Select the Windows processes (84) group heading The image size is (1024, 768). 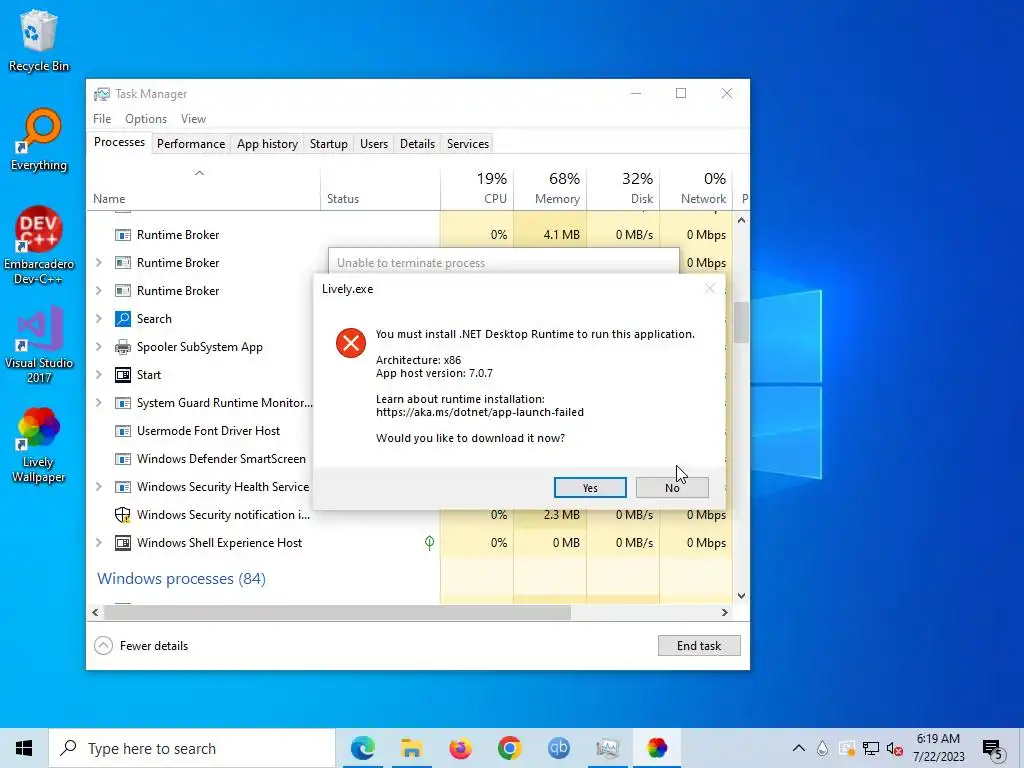pyautogui.click(x=181, y=579)
